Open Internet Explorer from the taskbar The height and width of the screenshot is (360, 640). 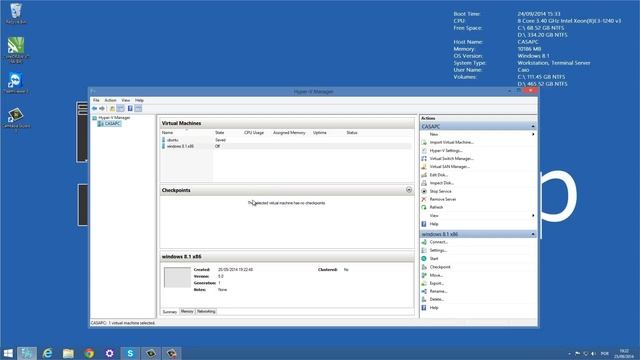coord(48,353)
